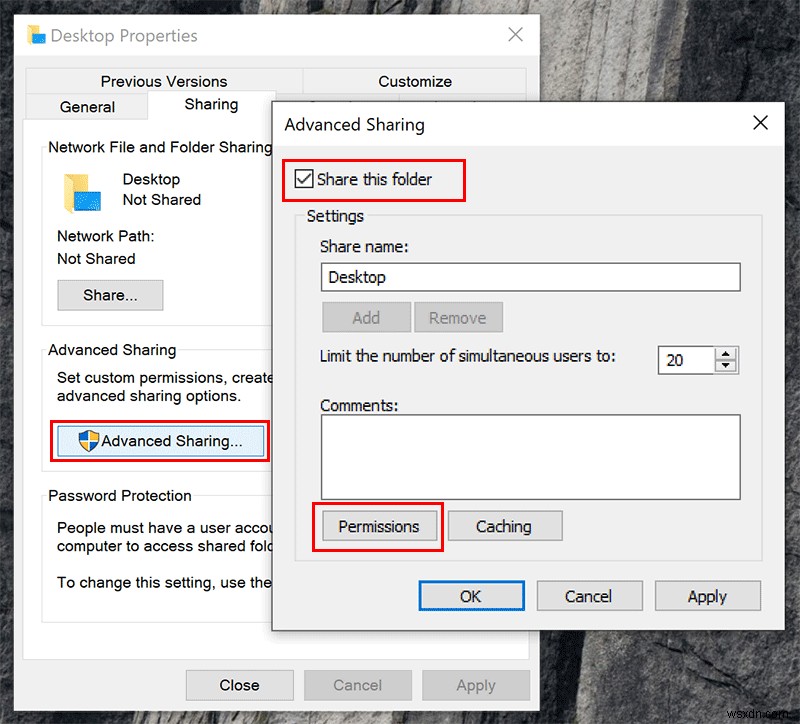This screenshot has height=724, width=800.
Task: Open the Permissions dialog
Action: click(377, 525)
